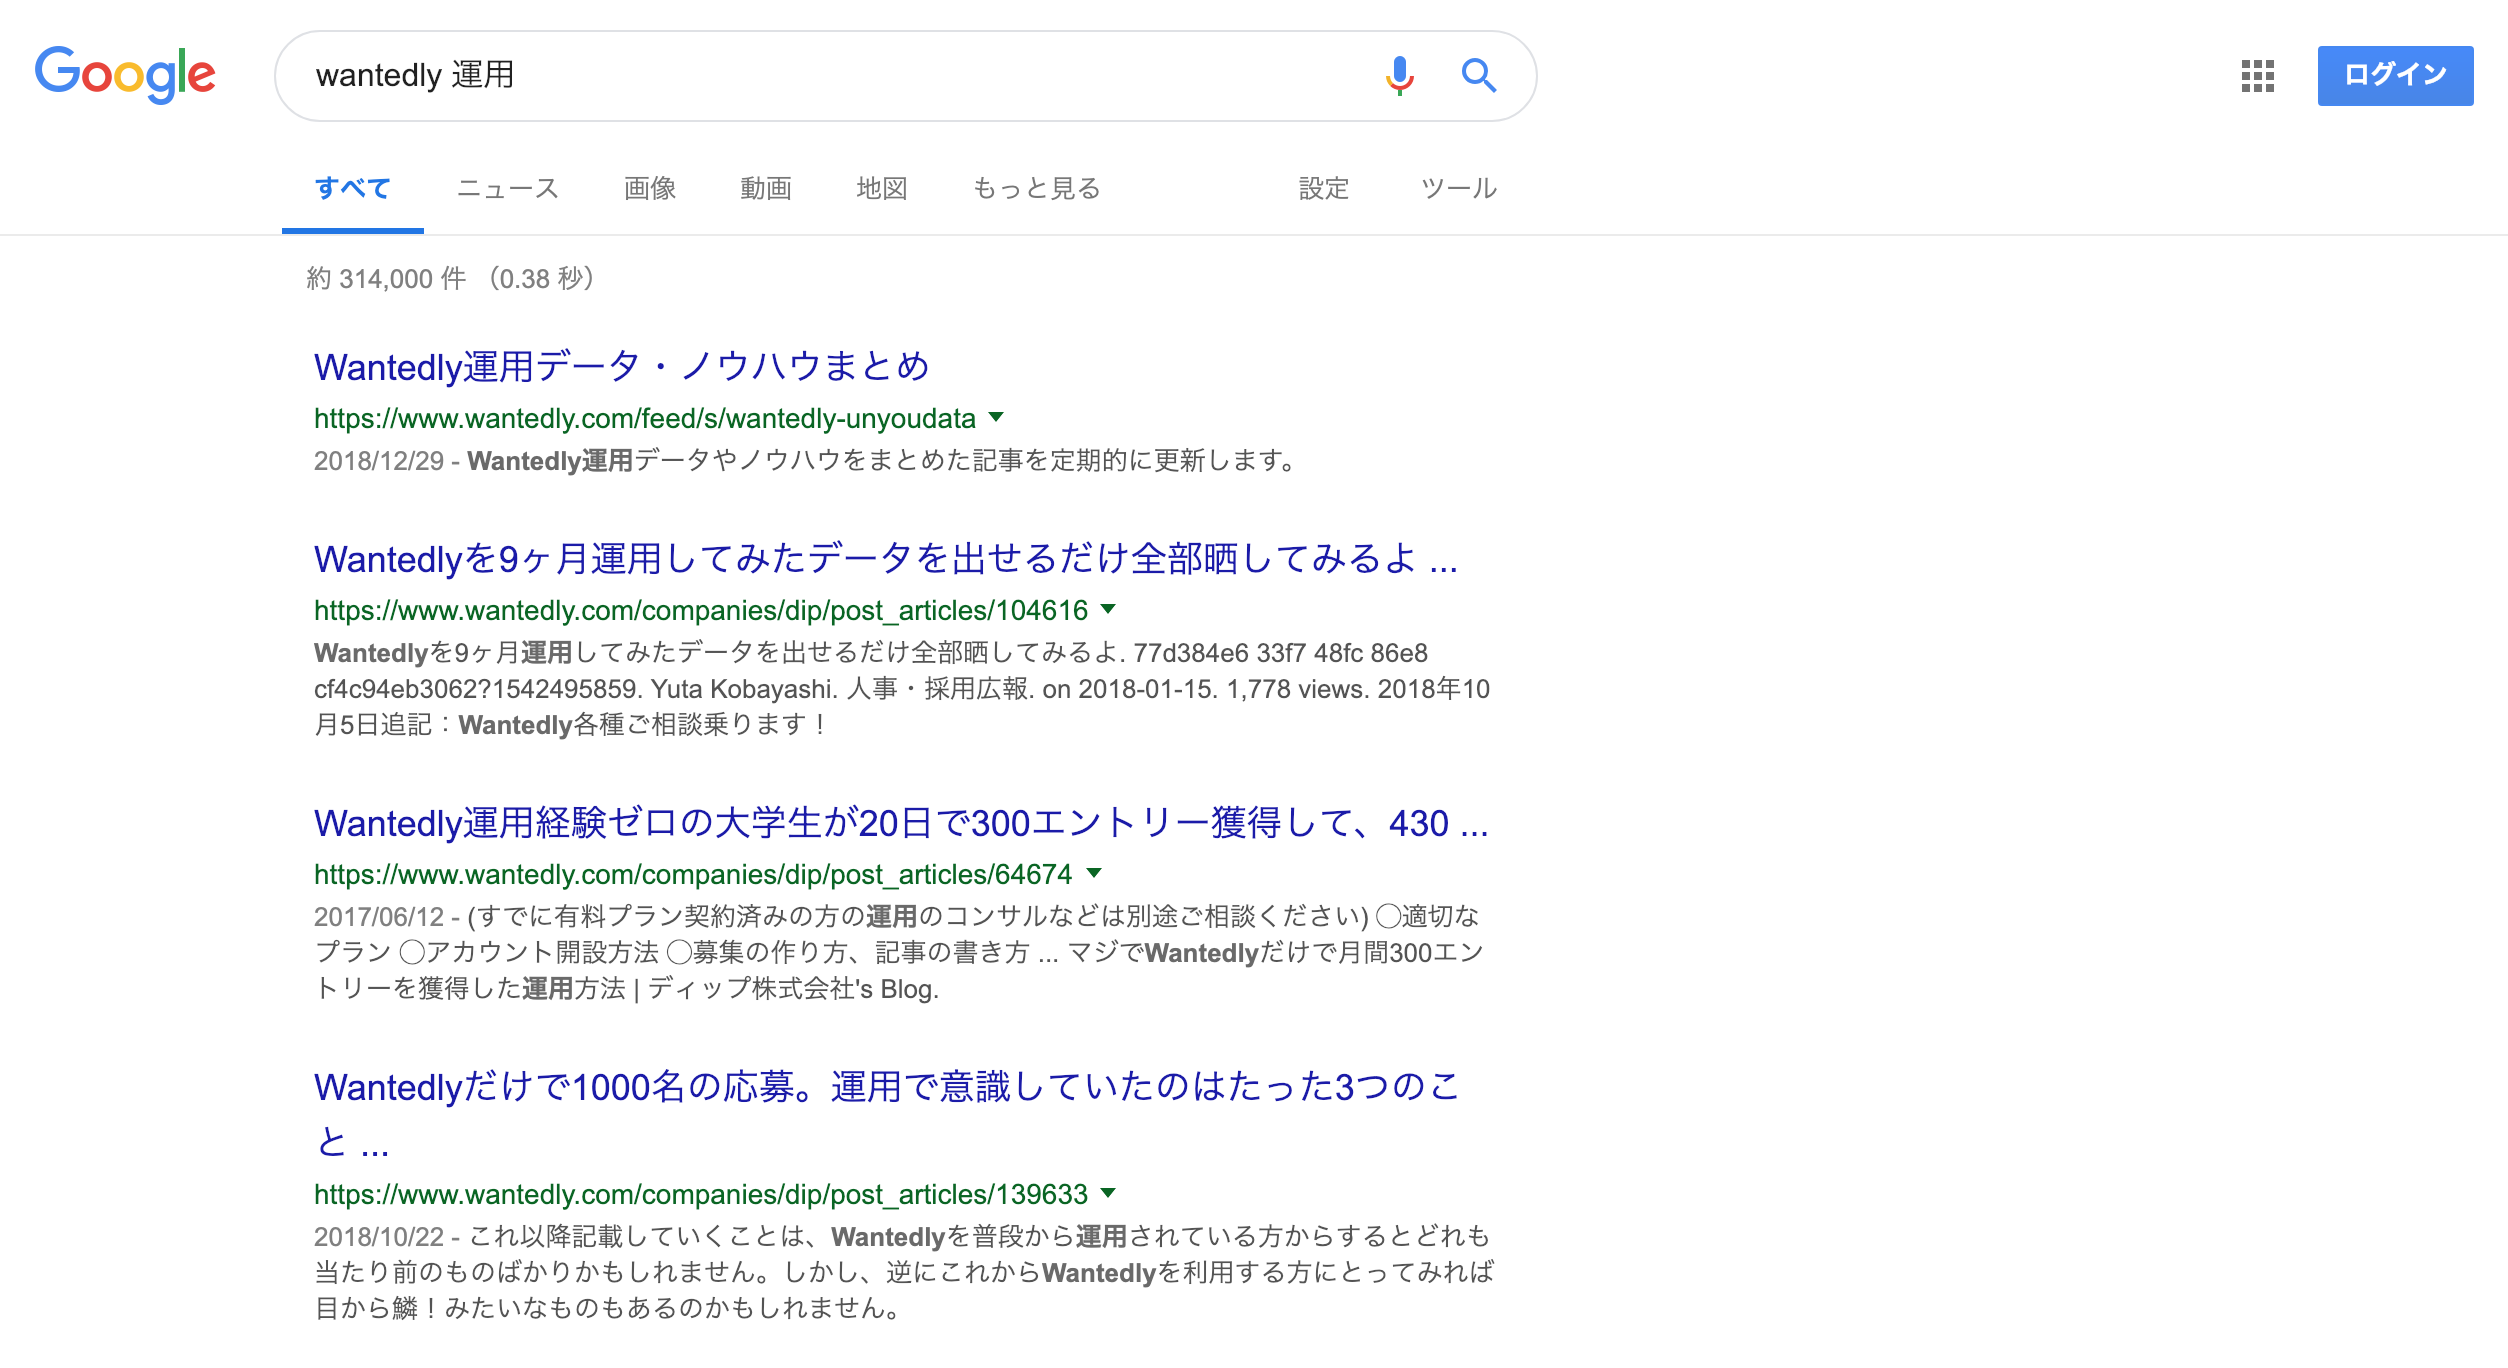Open the ツール options
2508x1368 pixels.
(x=1459, y=188)
